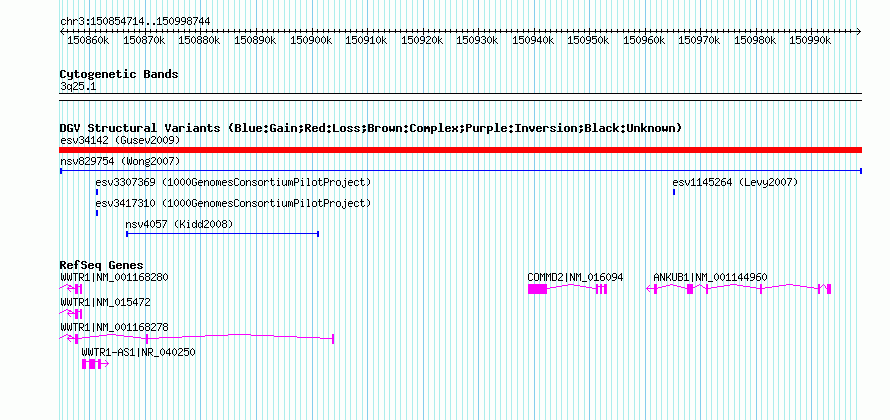Click the 150930k ruler tick label
This screenshot has height=420, width=890.
tap(477, 40)
